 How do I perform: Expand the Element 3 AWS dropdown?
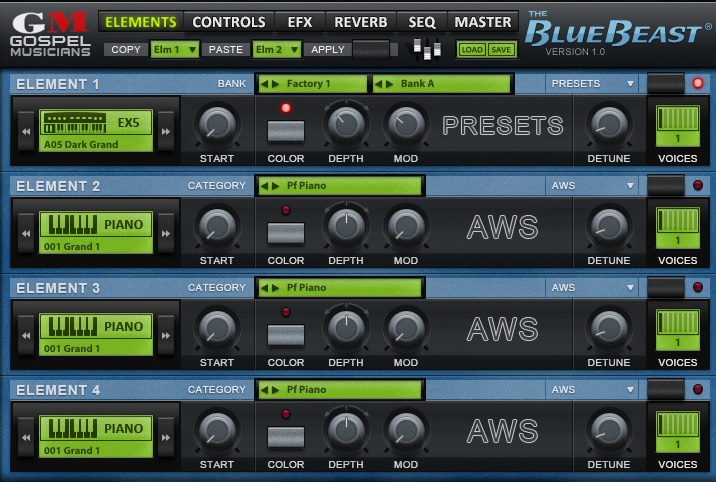pos(592,288)
